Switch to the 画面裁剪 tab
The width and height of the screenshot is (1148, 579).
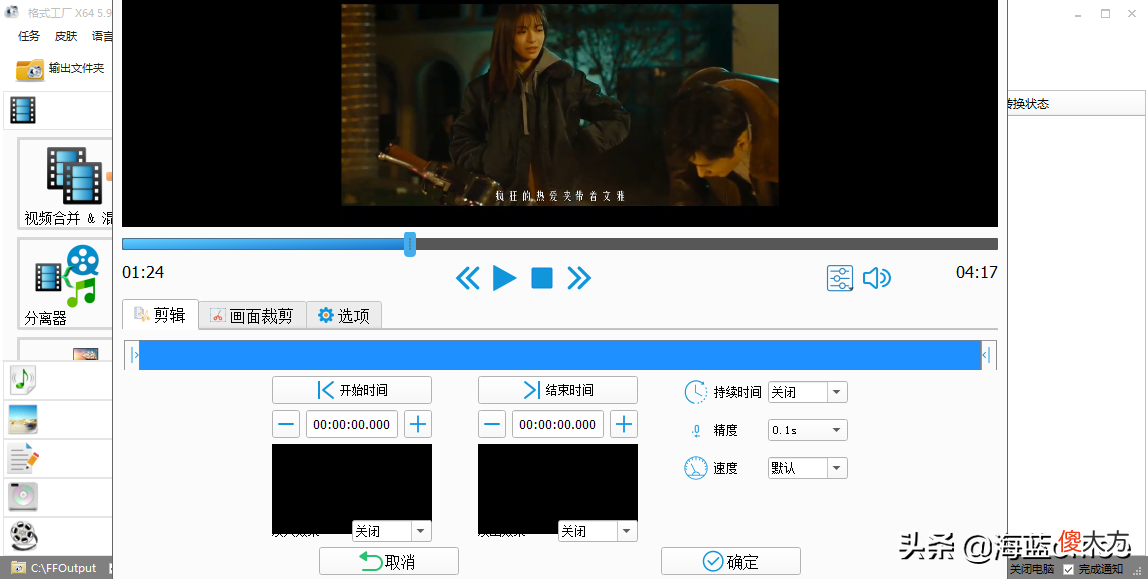[252, 315]
